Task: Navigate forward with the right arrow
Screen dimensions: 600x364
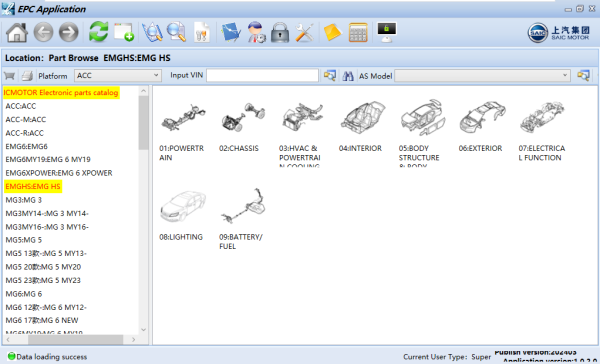Action: pyautogui.click(x=68, y=32)
